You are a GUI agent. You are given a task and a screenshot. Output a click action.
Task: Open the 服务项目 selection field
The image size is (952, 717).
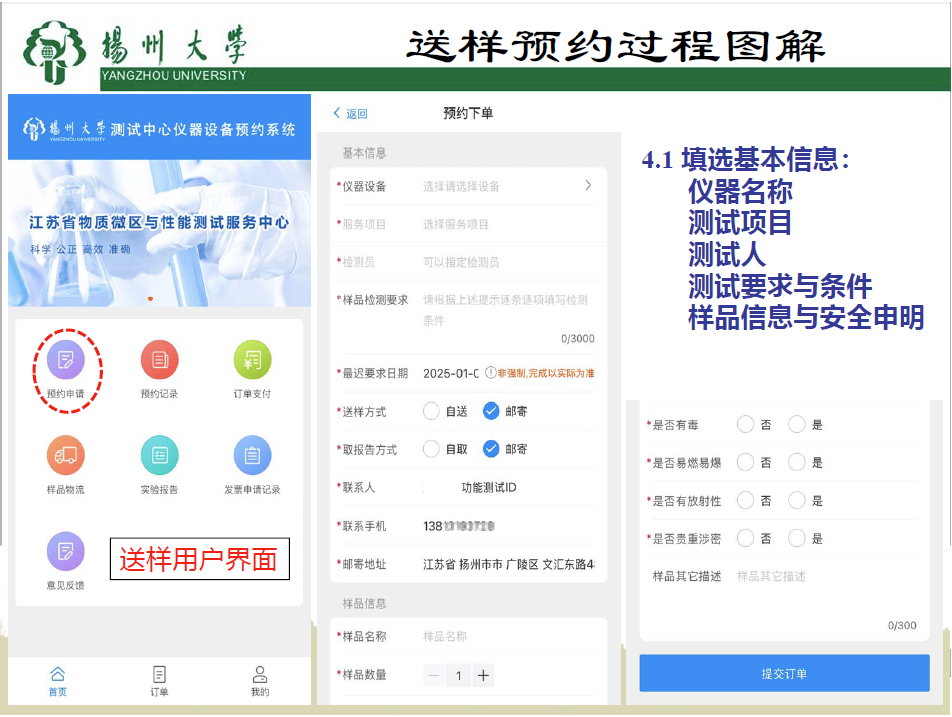click(x=505, y=224)
